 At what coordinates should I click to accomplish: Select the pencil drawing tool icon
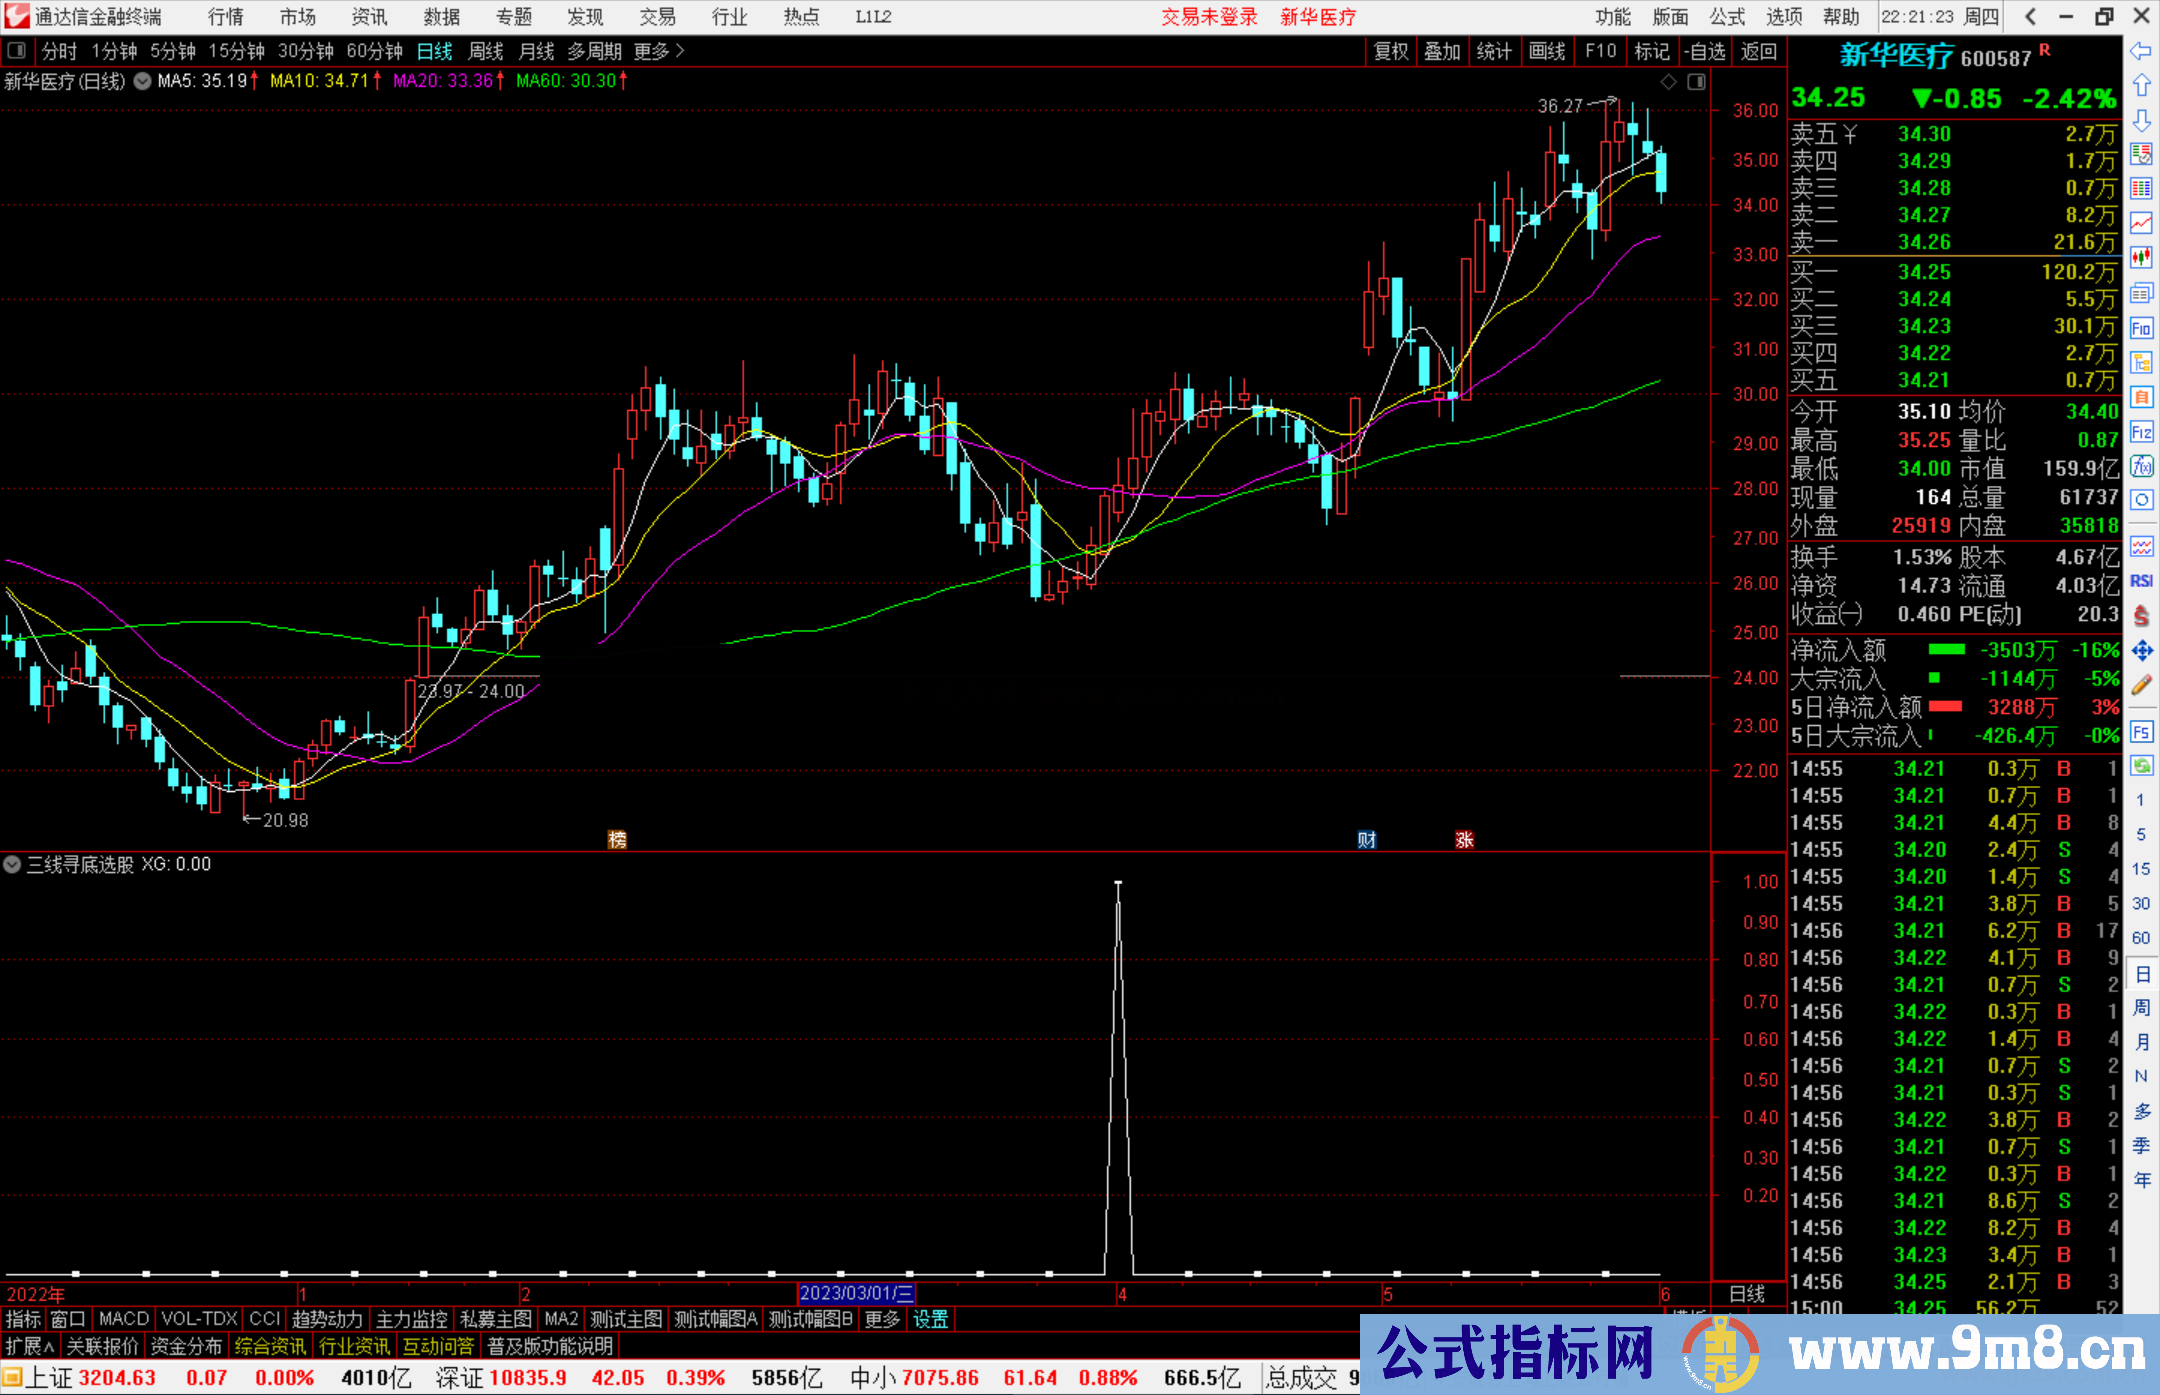pyautogui.click(x=2141, y=686)
